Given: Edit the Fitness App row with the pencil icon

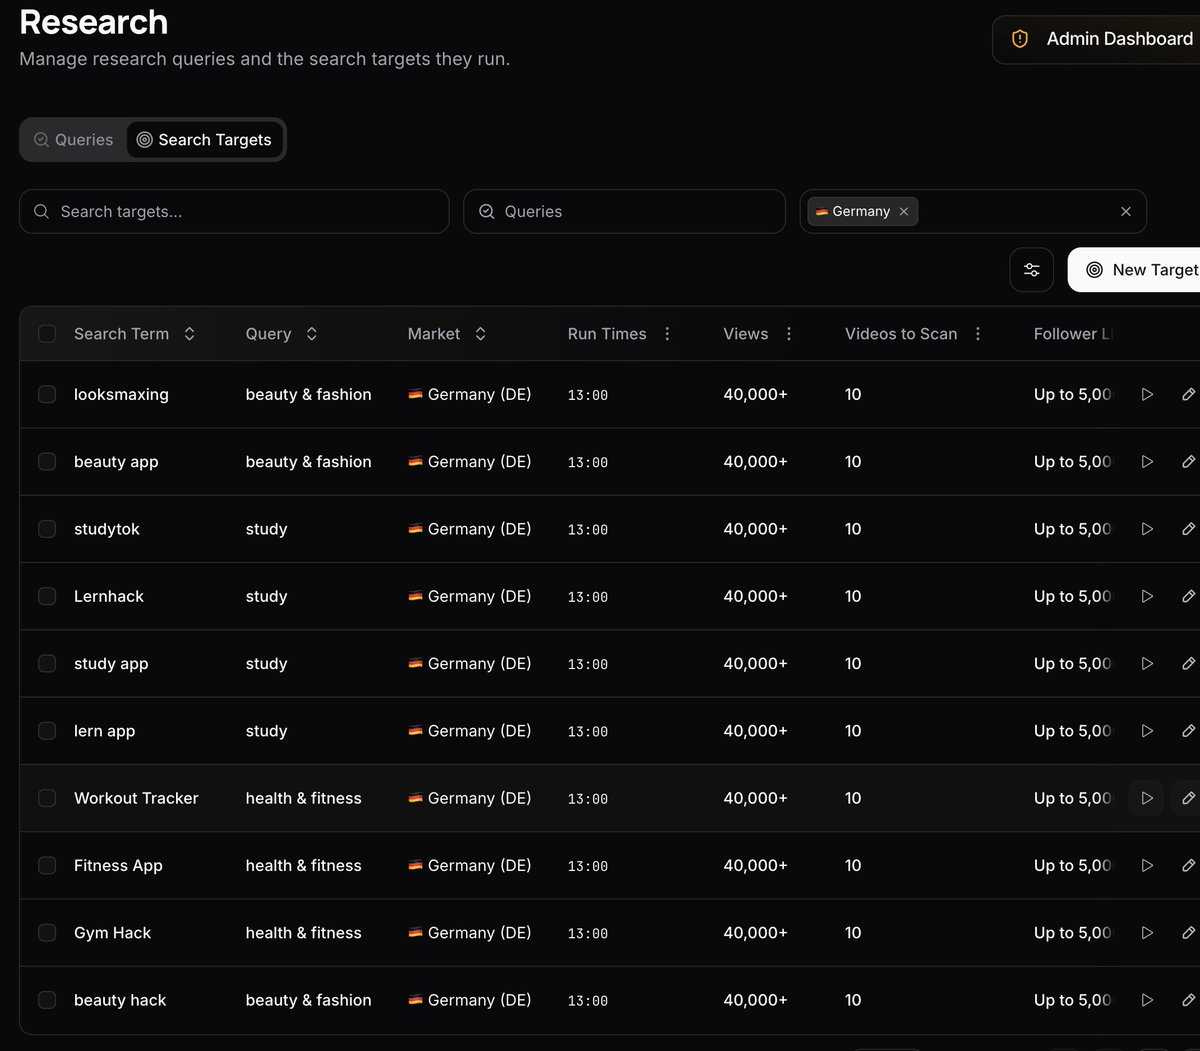Looking at the screenshot, I should tap(1188, 866).
